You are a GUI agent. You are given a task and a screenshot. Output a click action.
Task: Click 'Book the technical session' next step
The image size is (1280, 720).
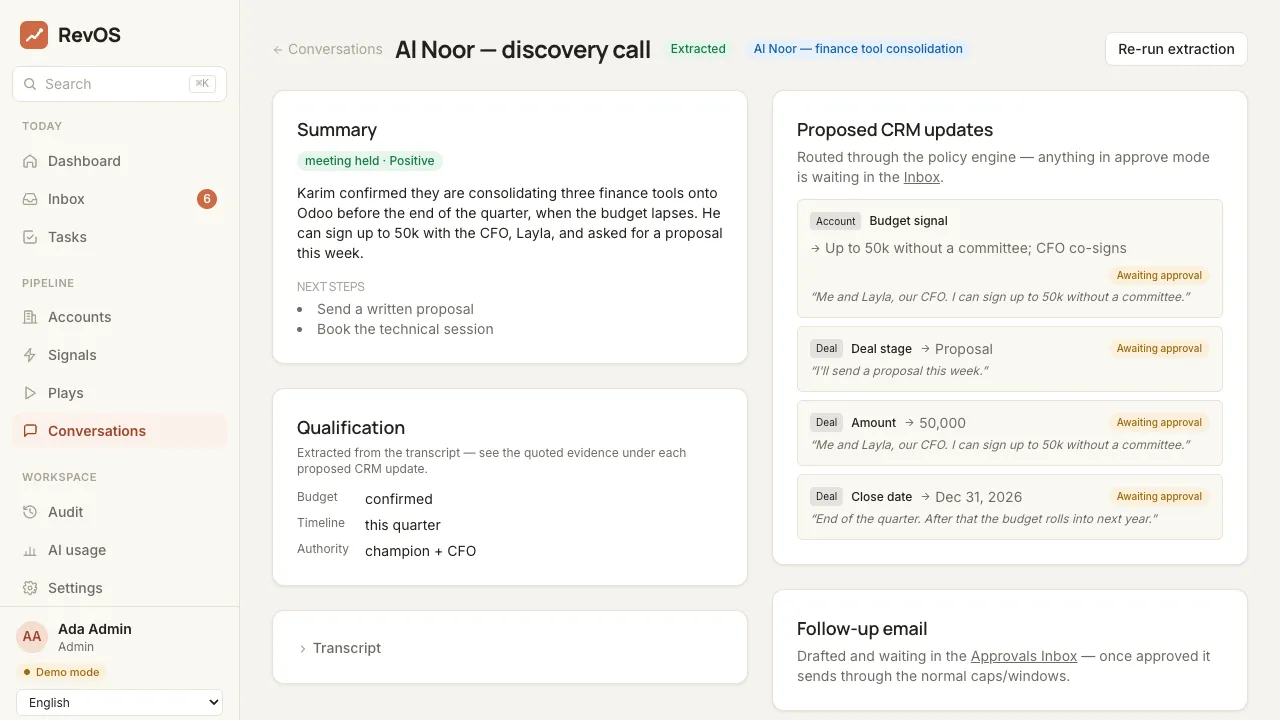click(405, 329)
